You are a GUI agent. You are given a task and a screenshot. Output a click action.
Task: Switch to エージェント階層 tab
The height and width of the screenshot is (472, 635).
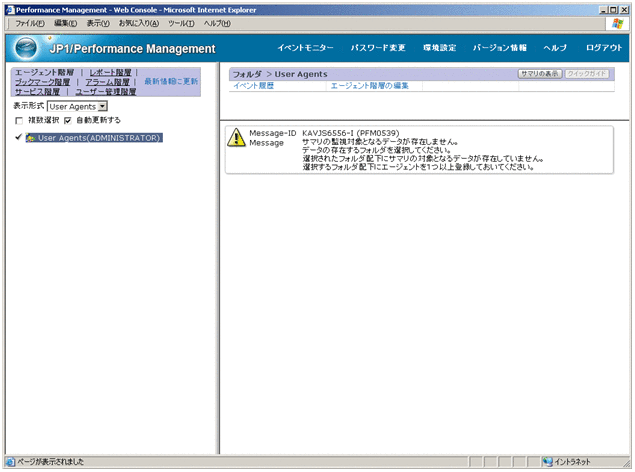tap(44, 72)
